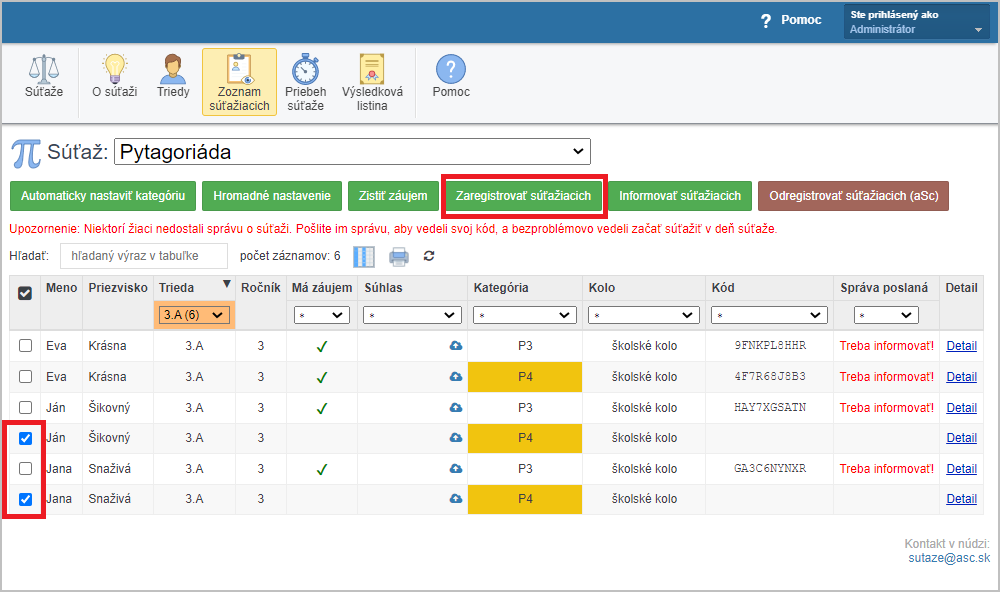This screenshot has width=1000, height=592.
Task: Click the green interest checkmark for Eva Krásna P4
Action: click(322, 378)
